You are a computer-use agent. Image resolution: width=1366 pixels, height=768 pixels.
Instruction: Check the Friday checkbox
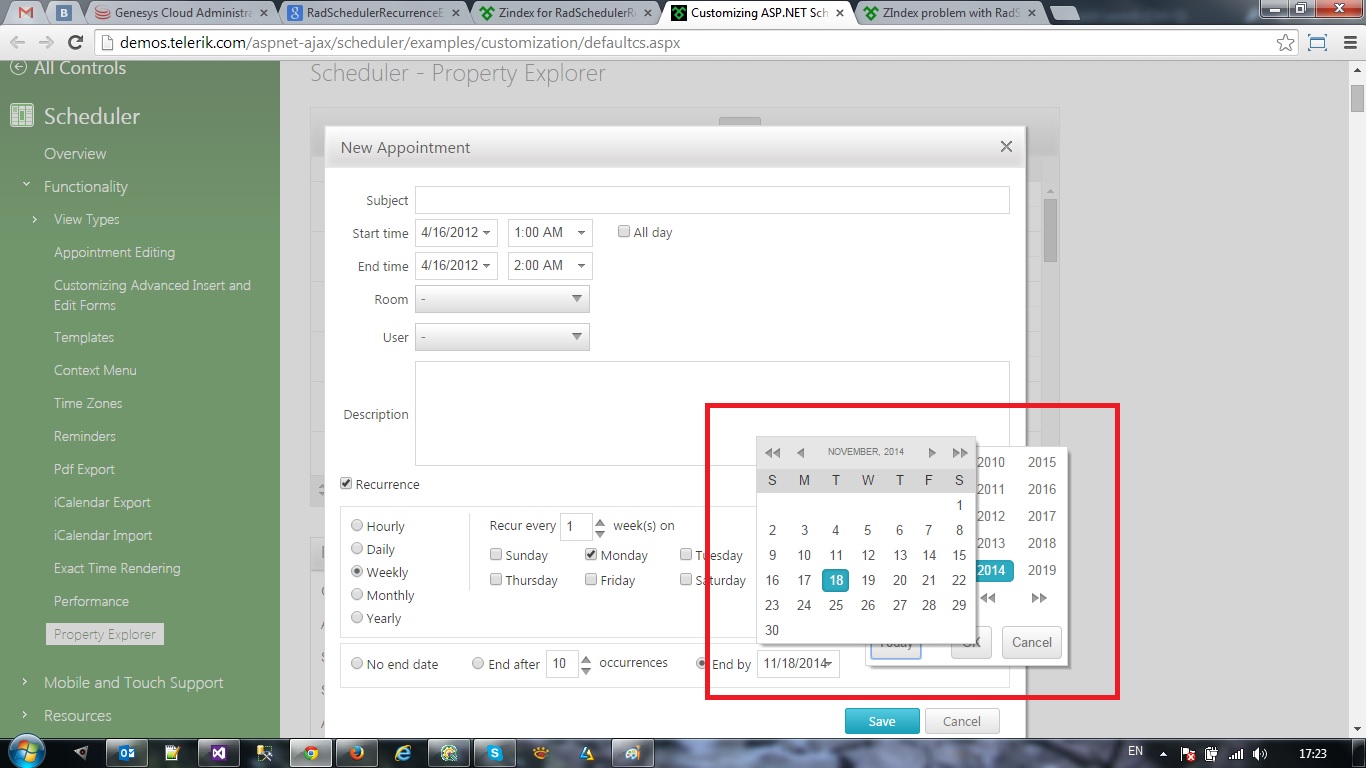tap(591, 580)
